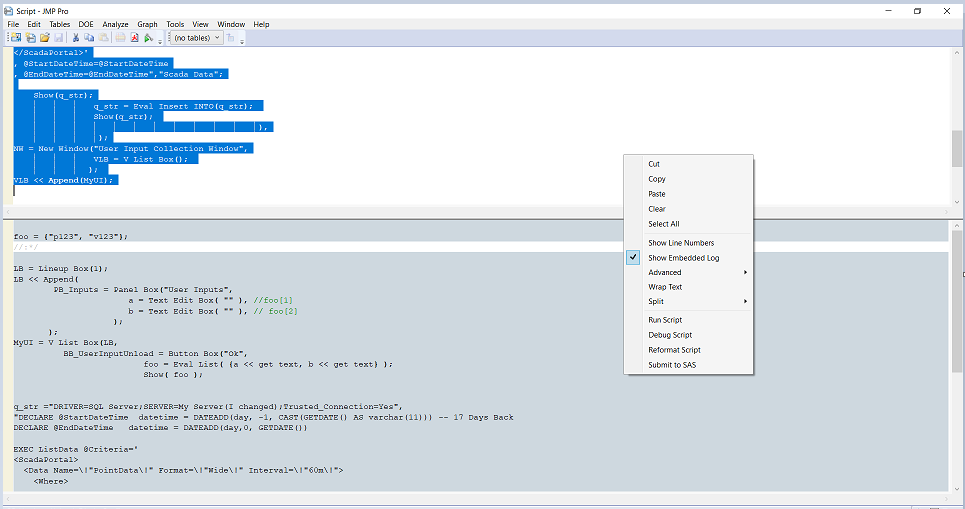This screenshot has height=509, width=965.
Task: Click the red PDF export icon
Action: point(134,38)
